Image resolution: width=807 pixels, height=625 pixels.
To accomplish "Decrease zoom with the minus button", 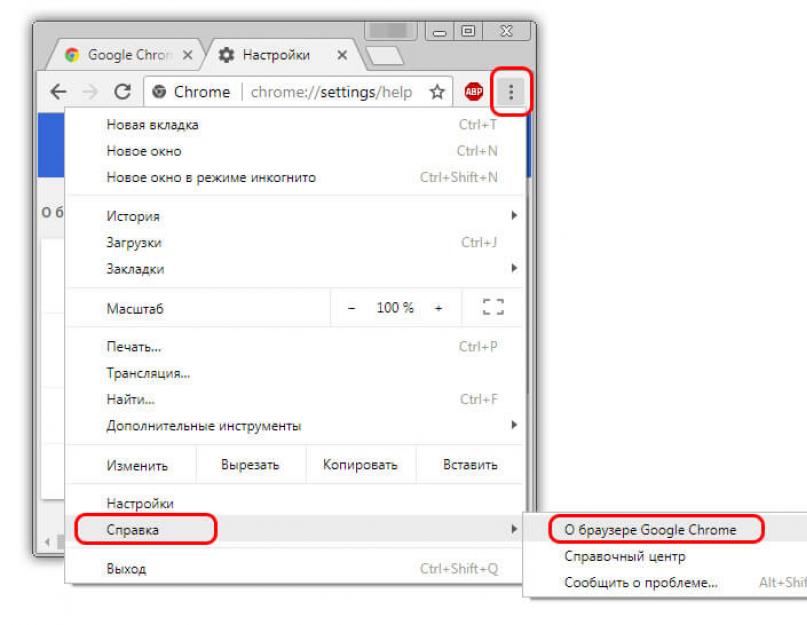I will point(352,308).
